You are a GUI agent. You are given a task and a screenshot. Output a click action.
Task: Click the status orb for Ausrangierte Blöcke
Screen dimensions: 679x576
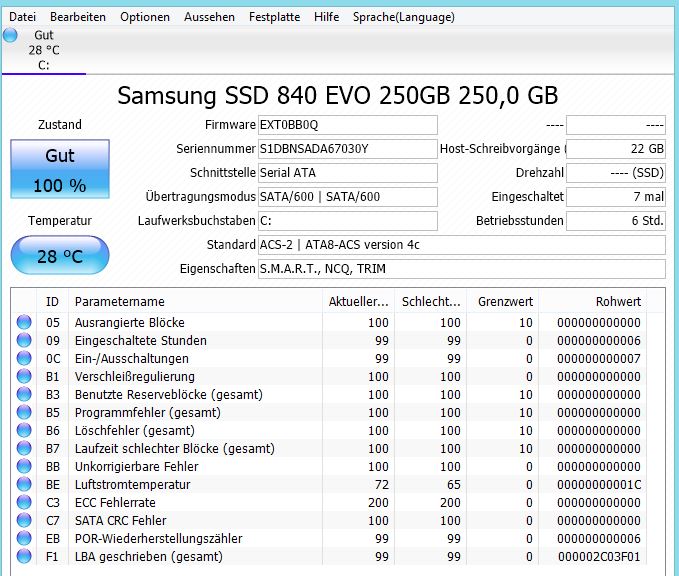(24, 322)
